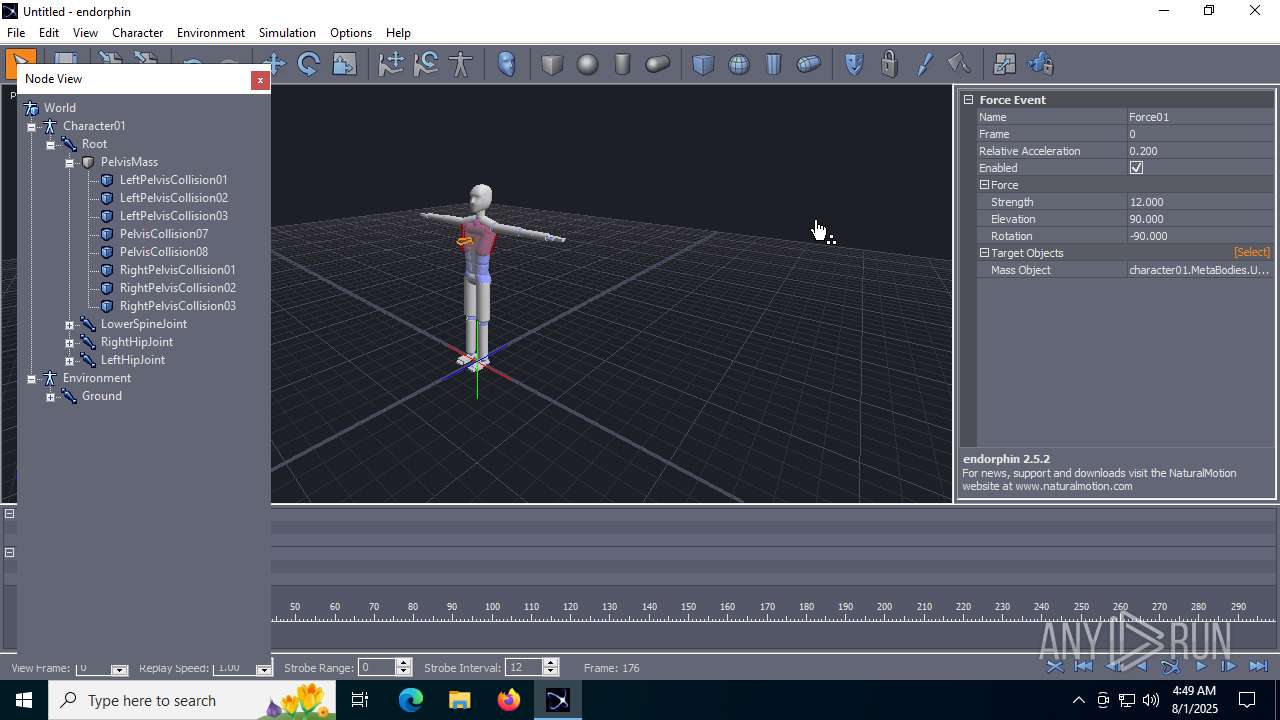Image resolution: width=1280 pixels, height=720 pixels.
Task: Open the Help menu
Action: 398,33
